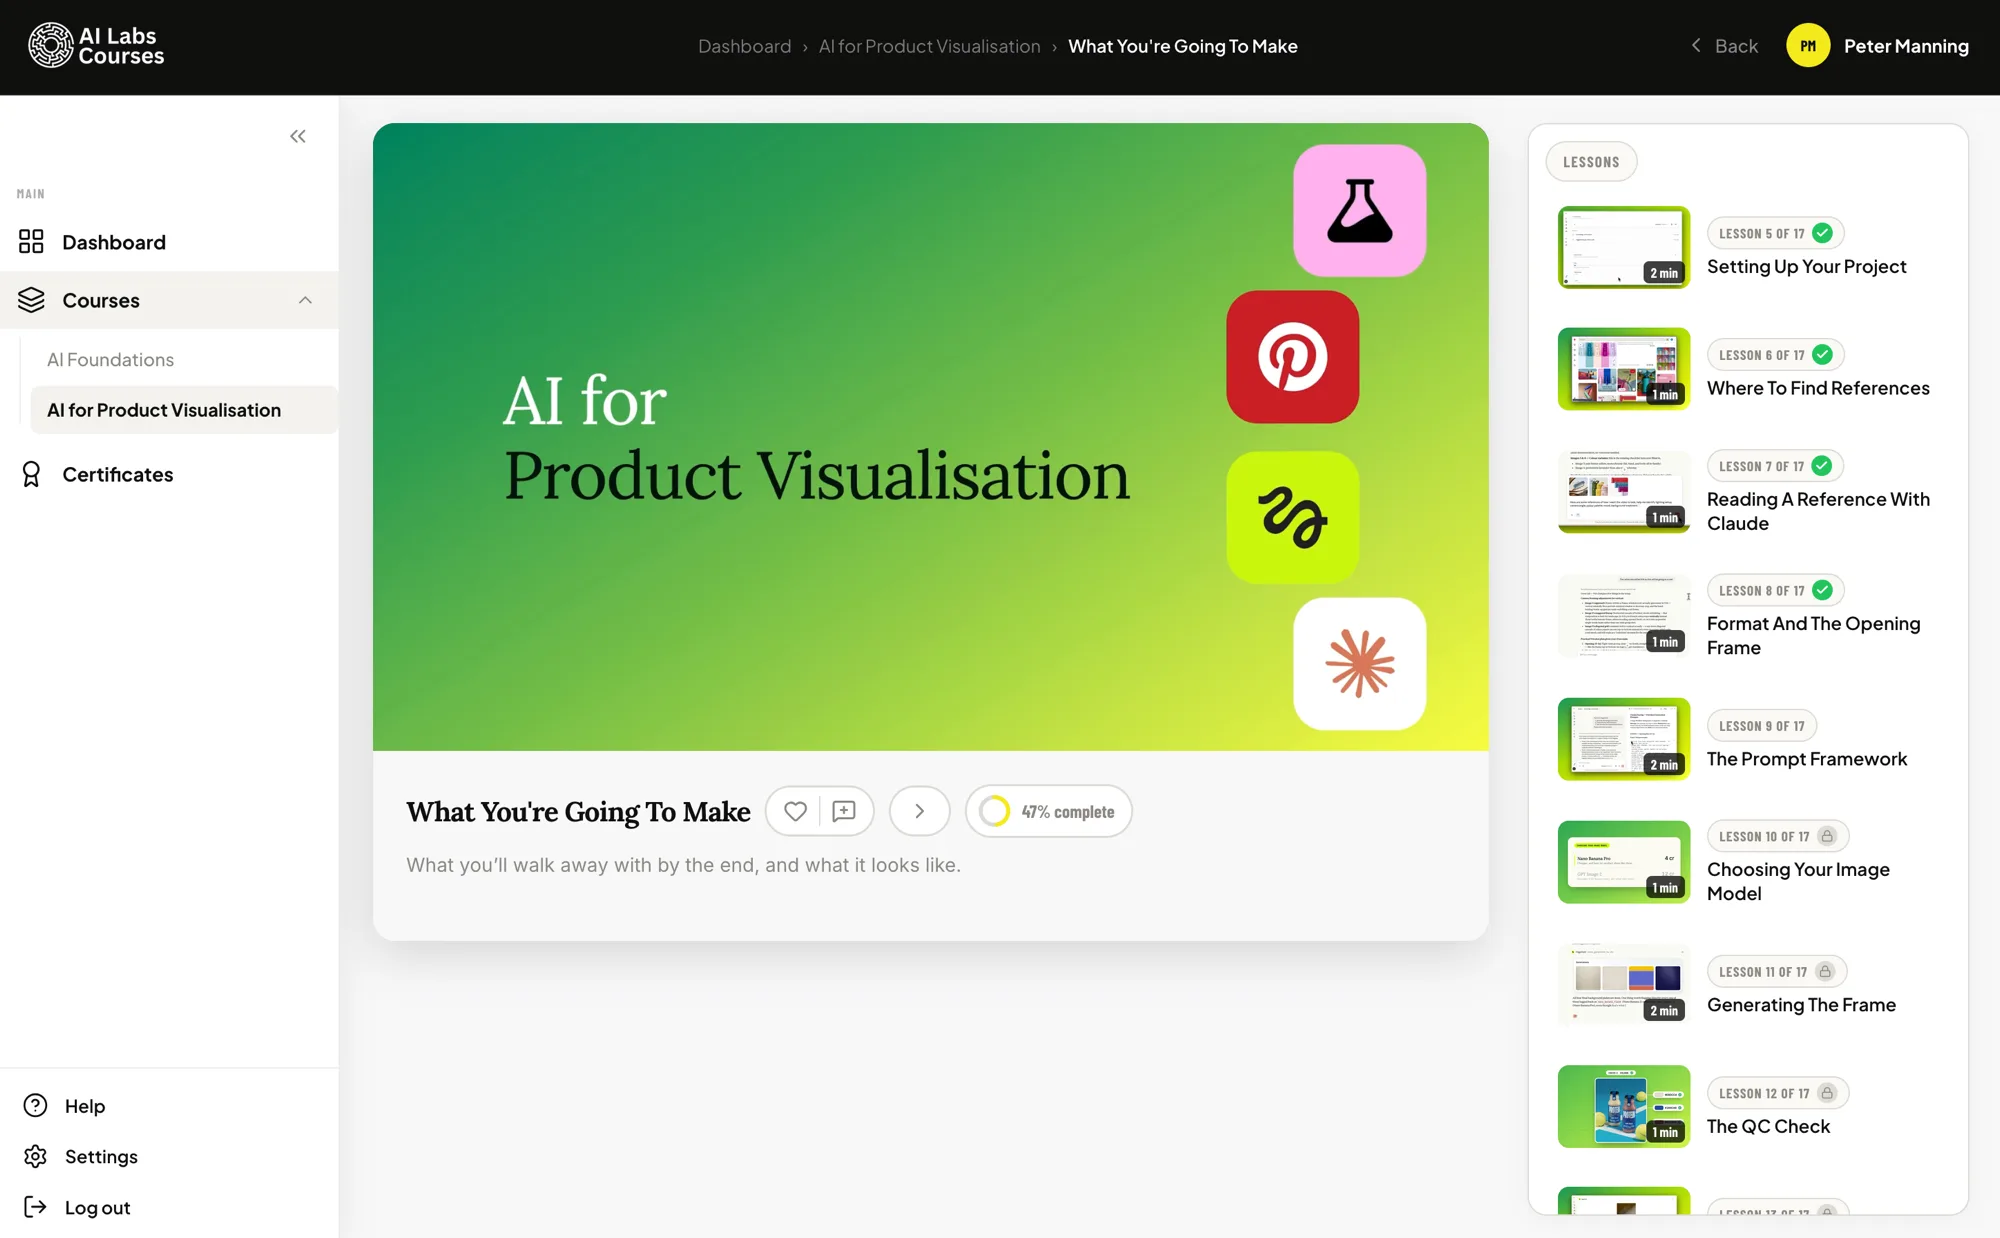Screen dimensions: 2000x1238
Task: Click the Back text in header
Action: point(1736,46)
